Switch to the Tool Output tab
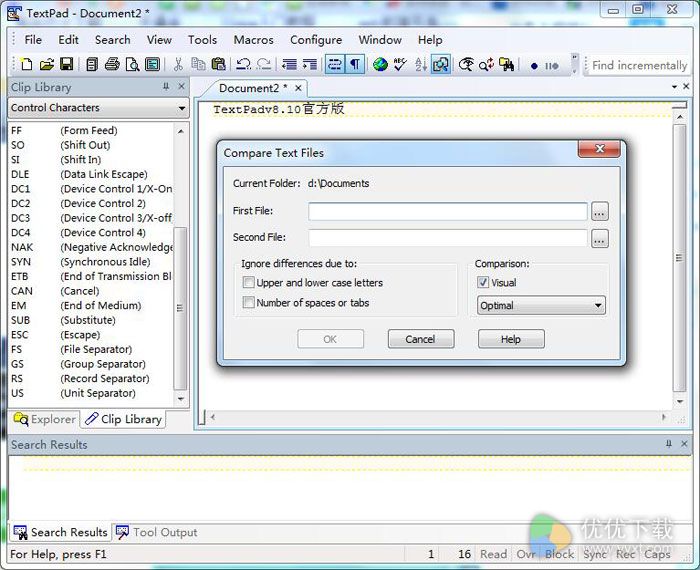 point(157,532)
